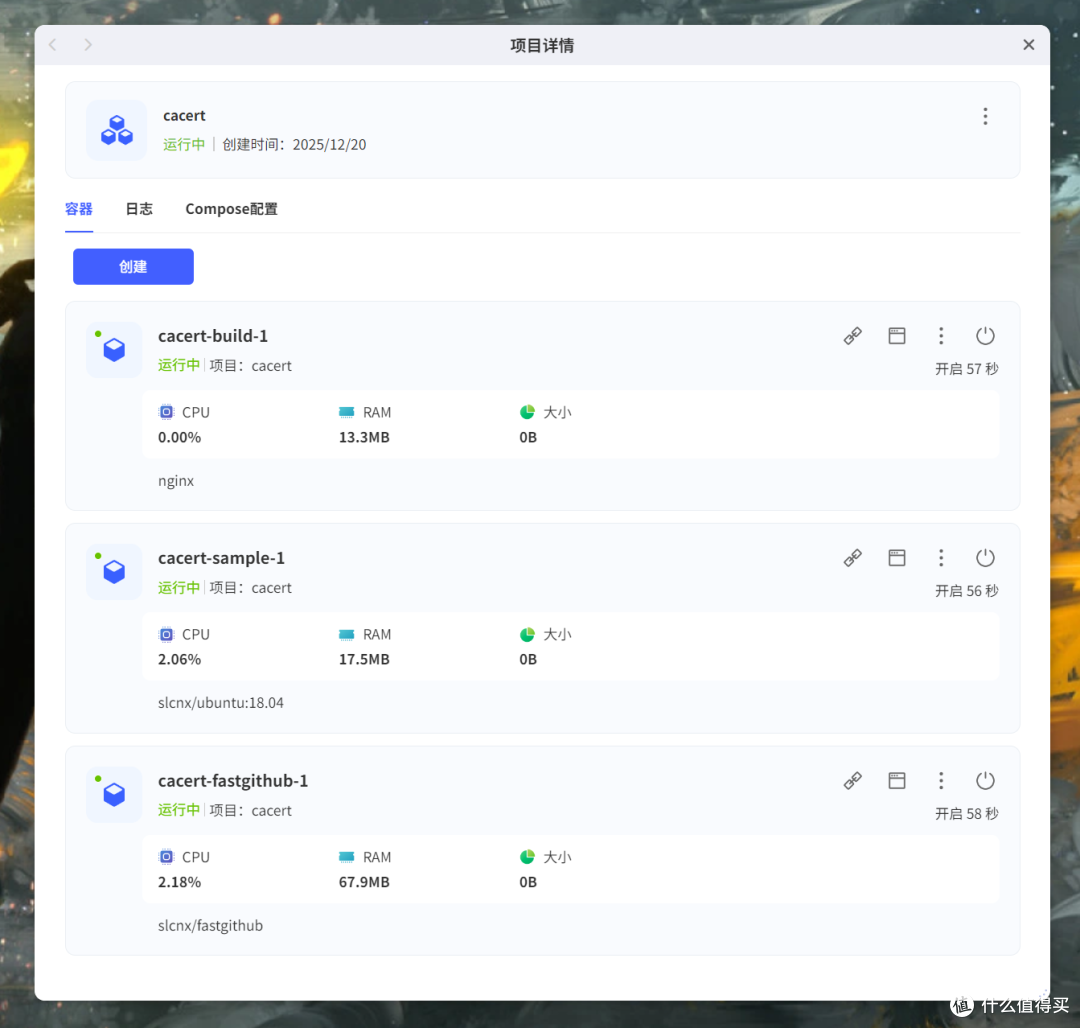Open link icon for cacert-sample-1
This screenshot has height=1028, width=1080.
tap(853, 558)
